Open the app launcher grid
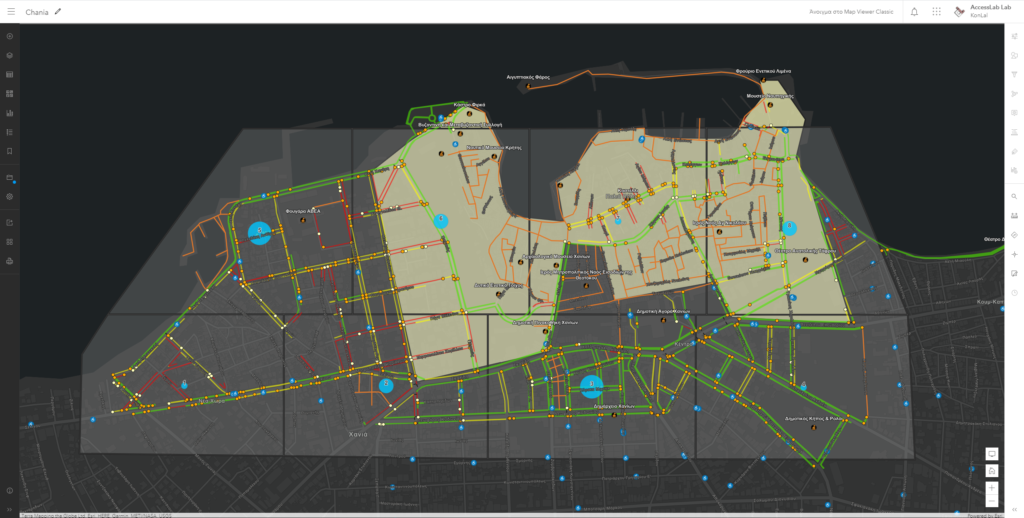The image size is (1024, 518). pyautogui.click(x=937, y=12)
